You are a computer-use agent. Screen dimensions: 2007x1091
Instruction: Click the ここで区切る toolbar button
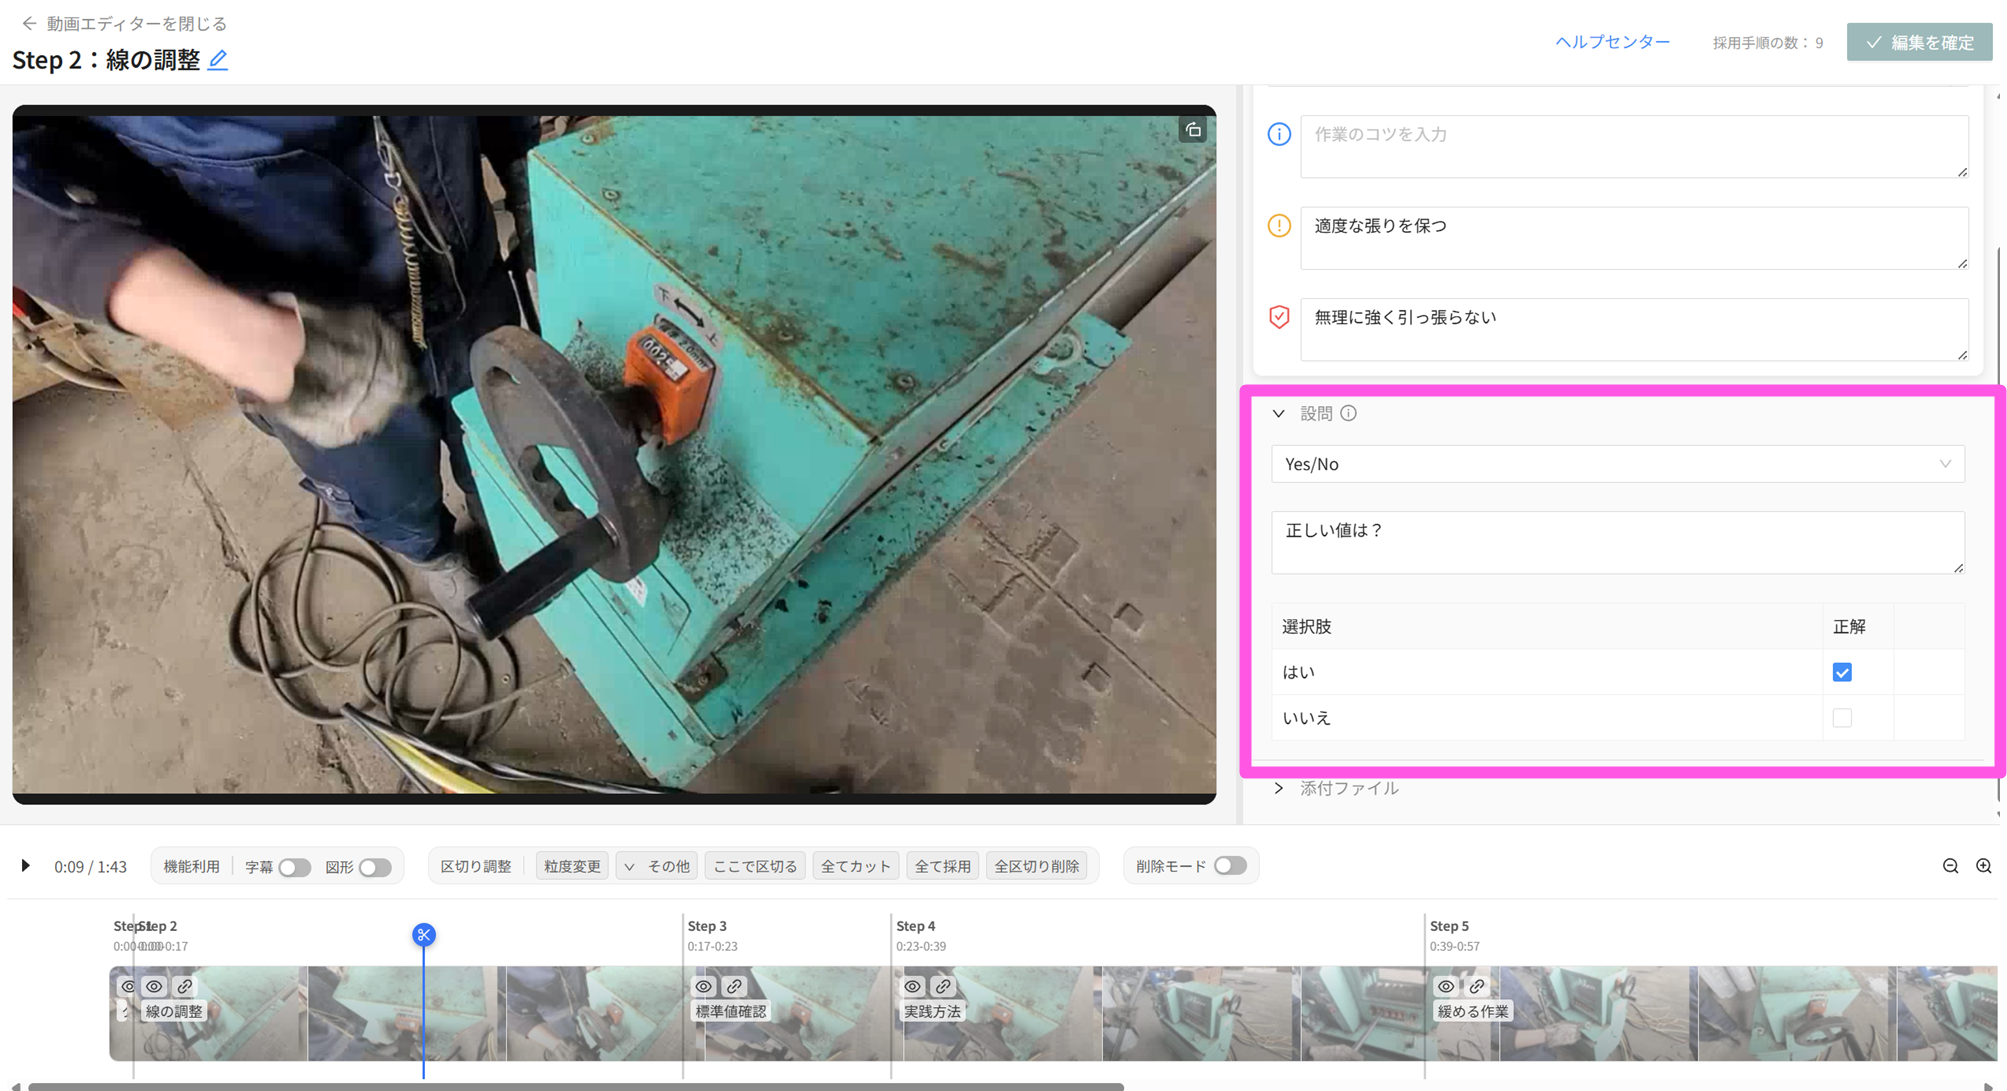coord(755,866)
